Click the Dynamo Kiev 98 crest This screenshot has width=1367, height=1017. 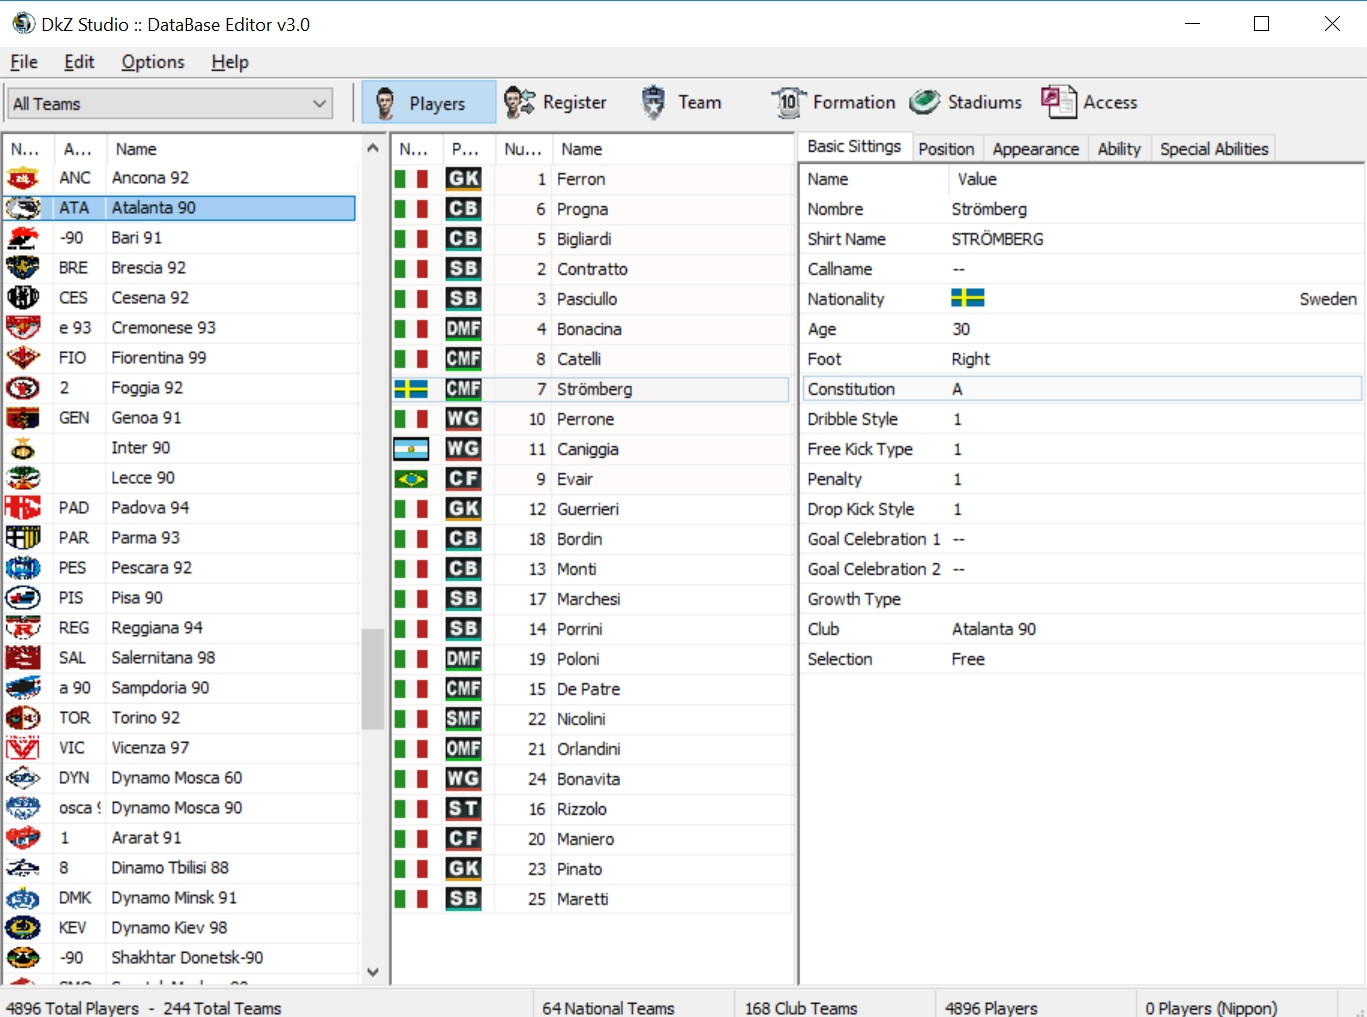pyautogui.click(x=23, y=928)
